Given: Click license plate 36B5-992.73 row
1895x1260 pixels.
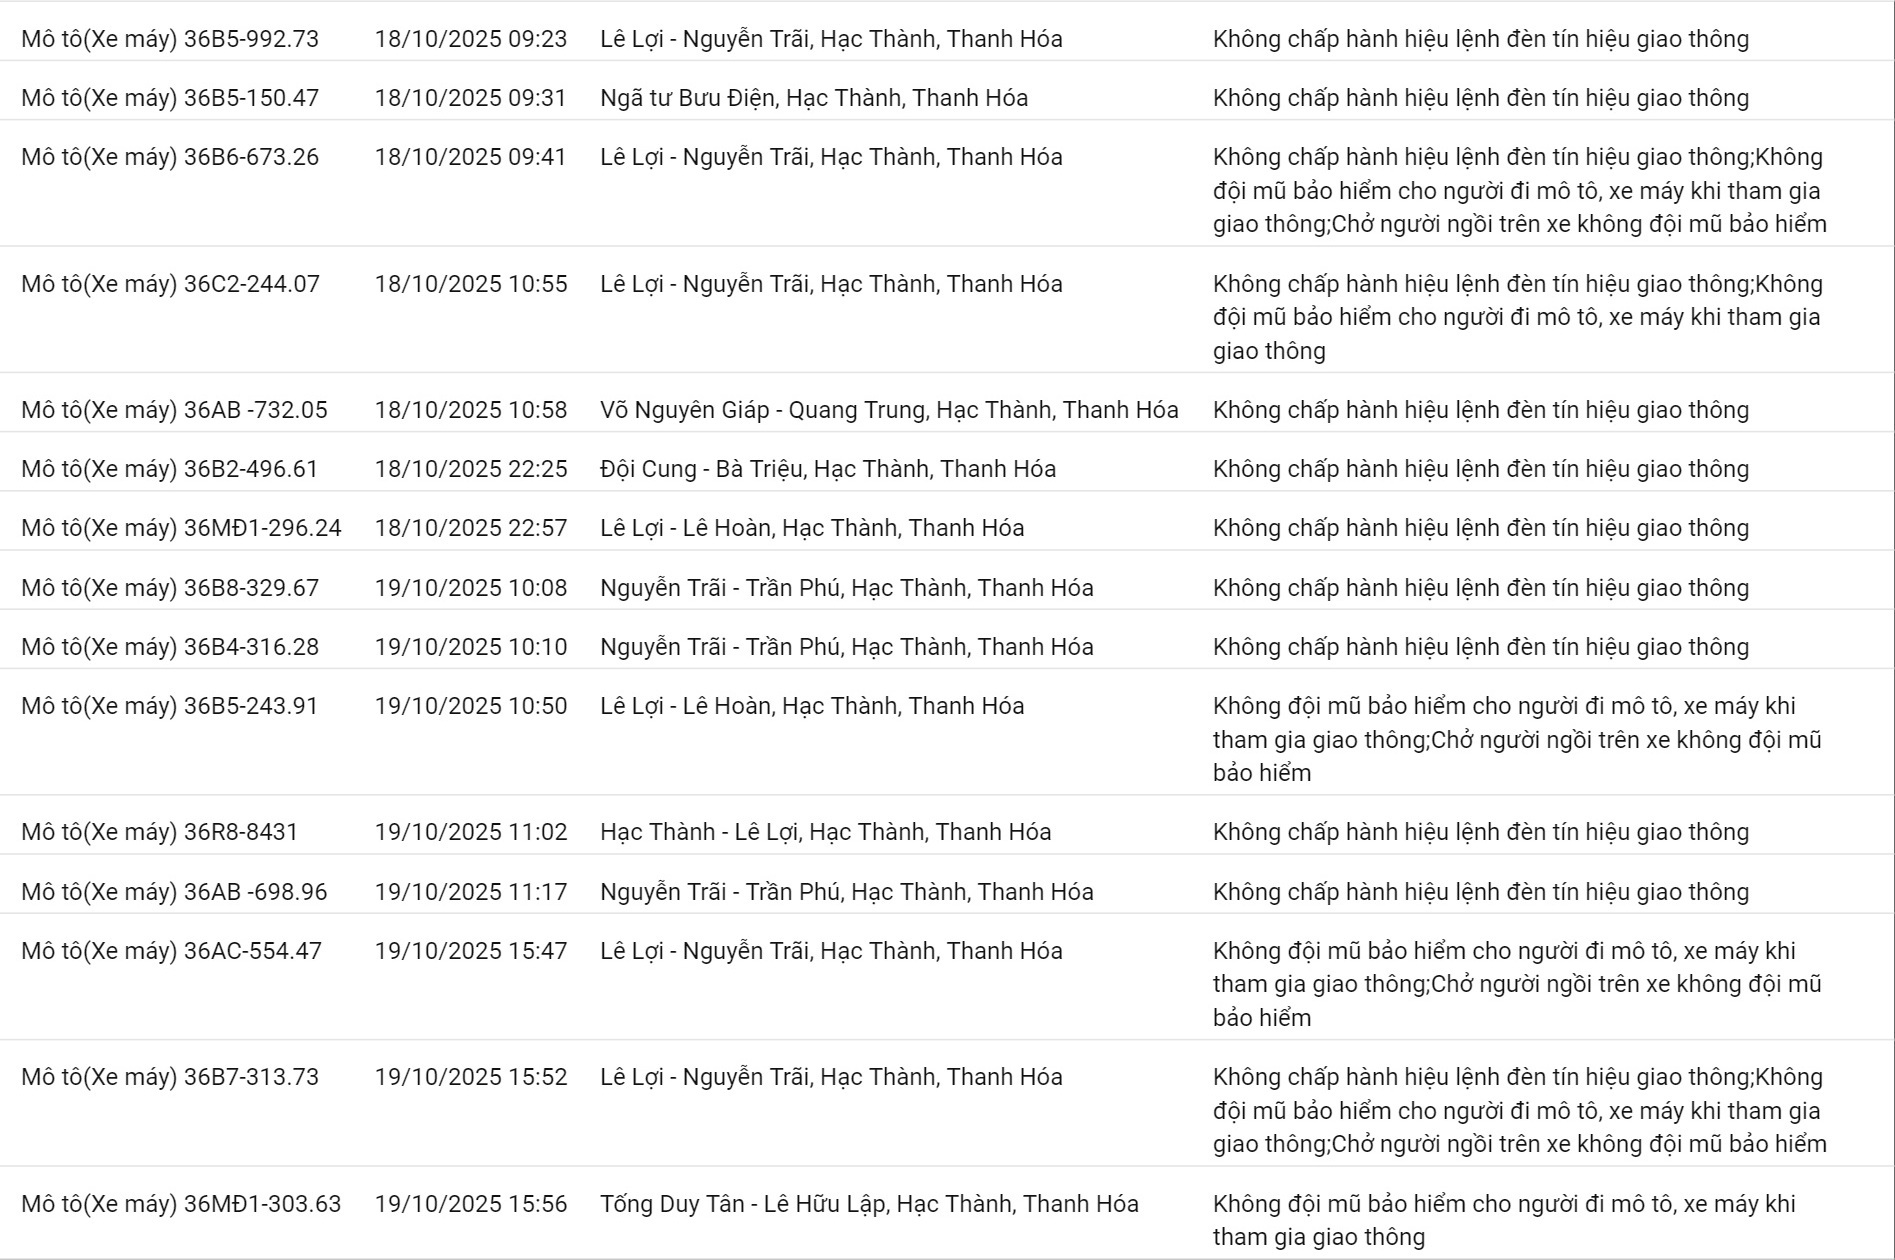Looking at the screenshot, I should pyautogui.click(x=170, y=39).
